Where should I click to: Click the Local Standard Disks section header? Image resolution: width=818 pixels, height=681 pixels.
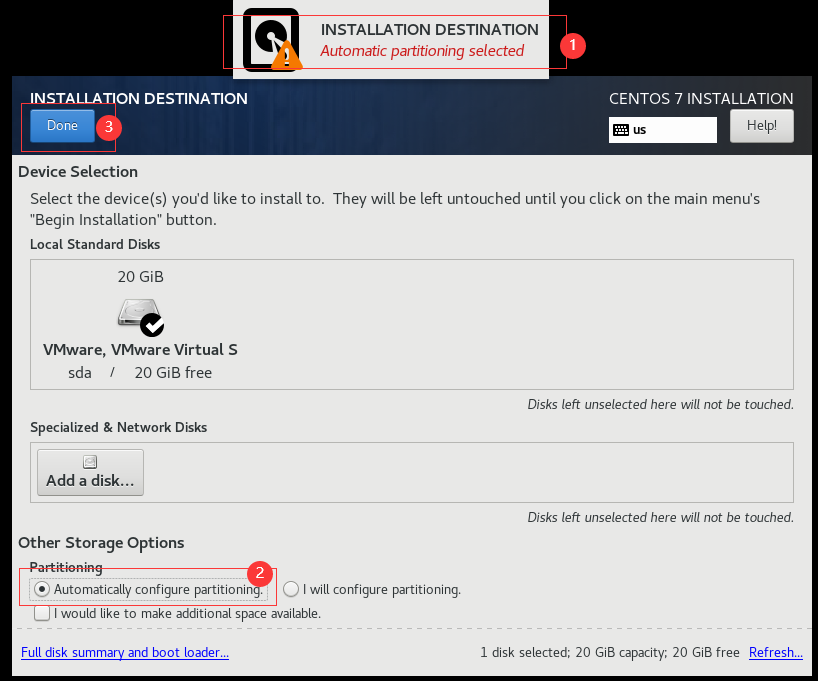click(x=95, y=244)
